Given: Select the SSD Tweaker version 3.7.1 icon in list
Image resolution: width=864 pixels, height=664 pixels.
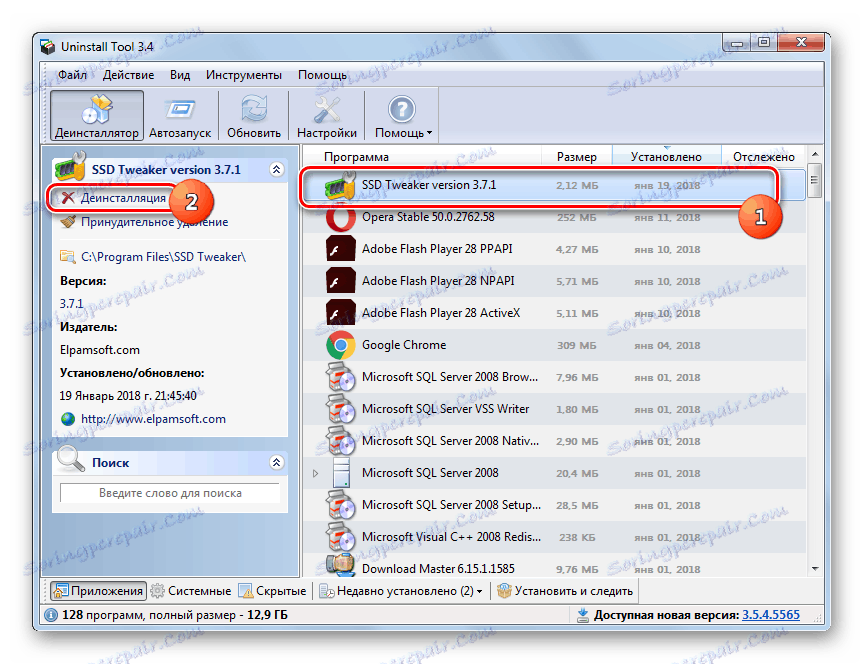Looking at the screenshot, I should [x=340, y=185].
